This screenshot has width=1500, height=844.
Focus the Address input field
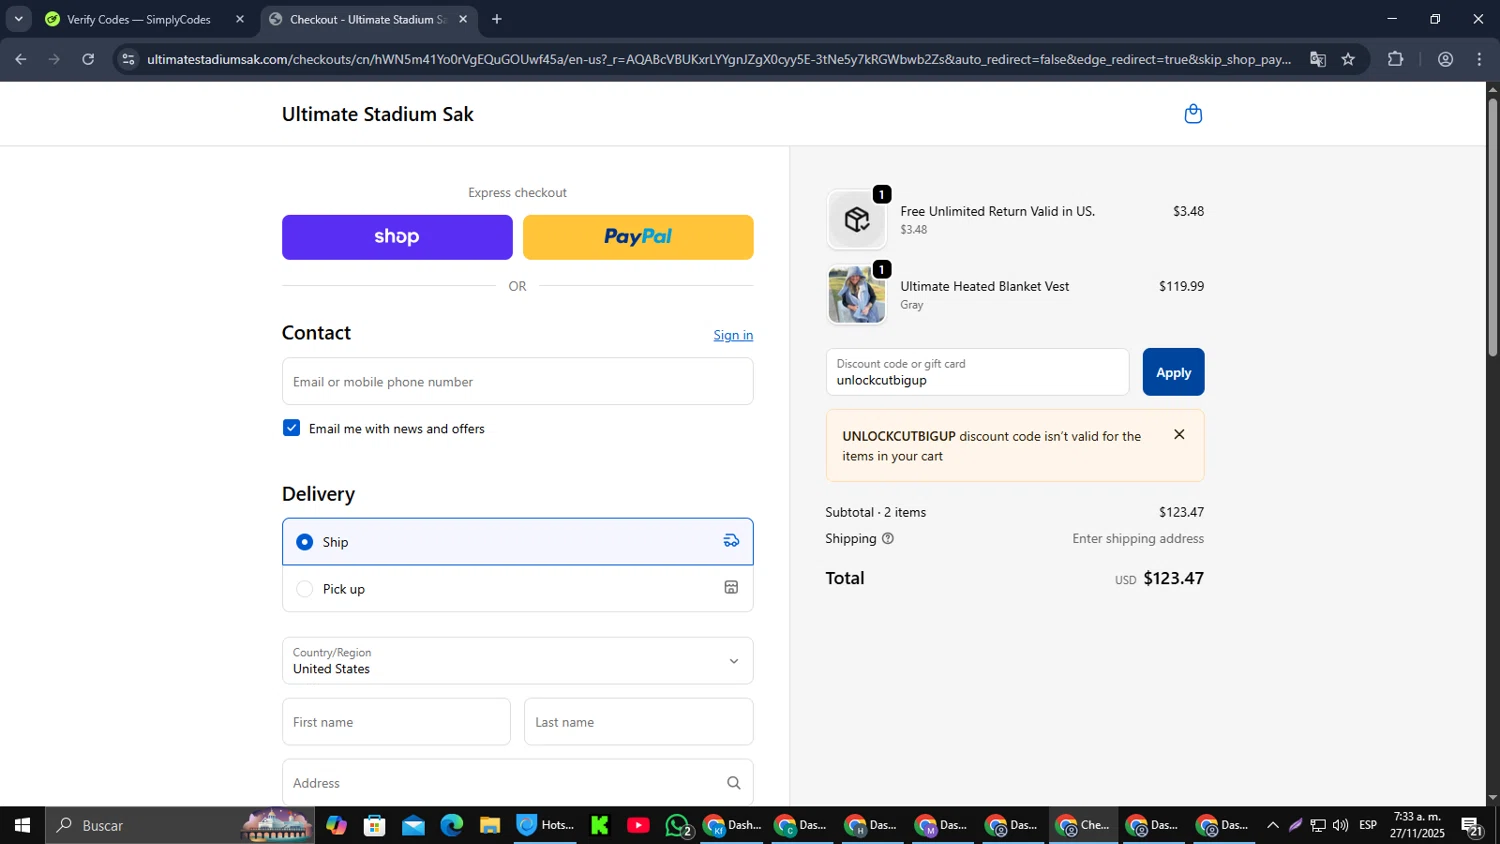pos(518,783)
